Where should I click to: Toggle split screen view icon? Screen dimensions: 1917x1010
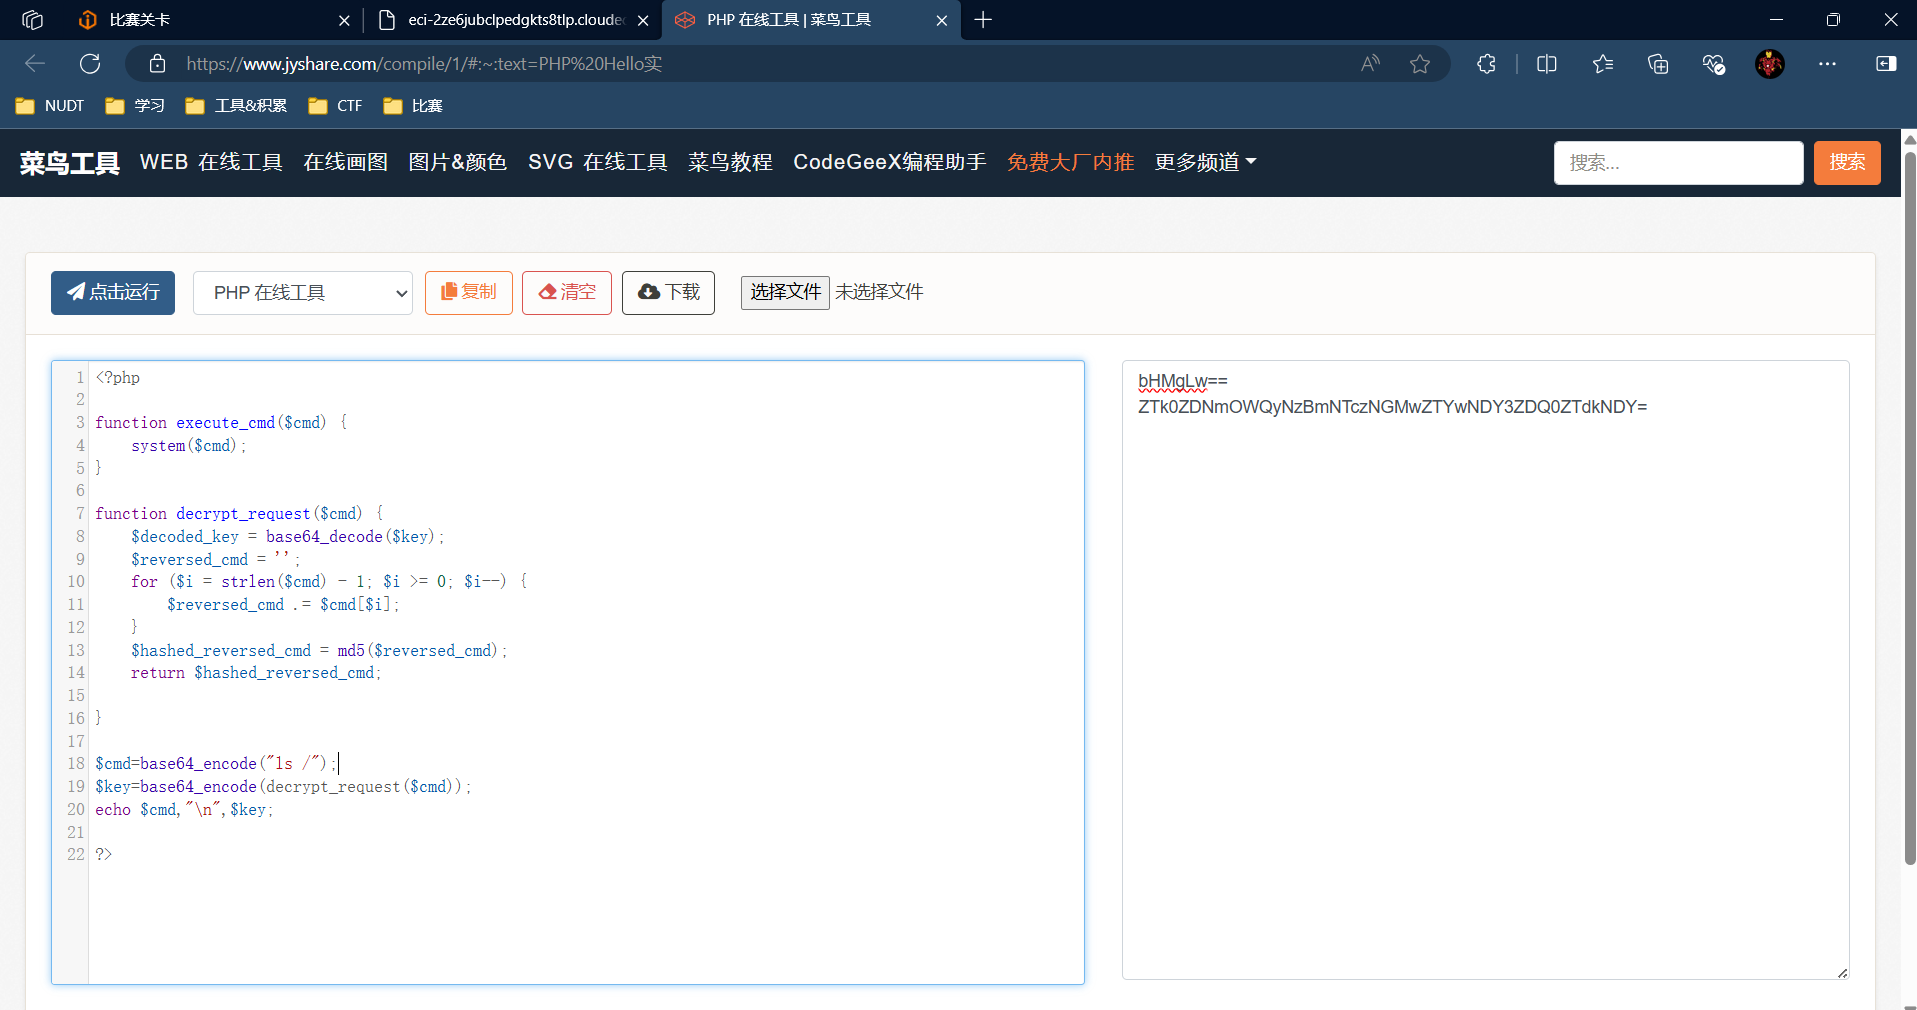1546,64
